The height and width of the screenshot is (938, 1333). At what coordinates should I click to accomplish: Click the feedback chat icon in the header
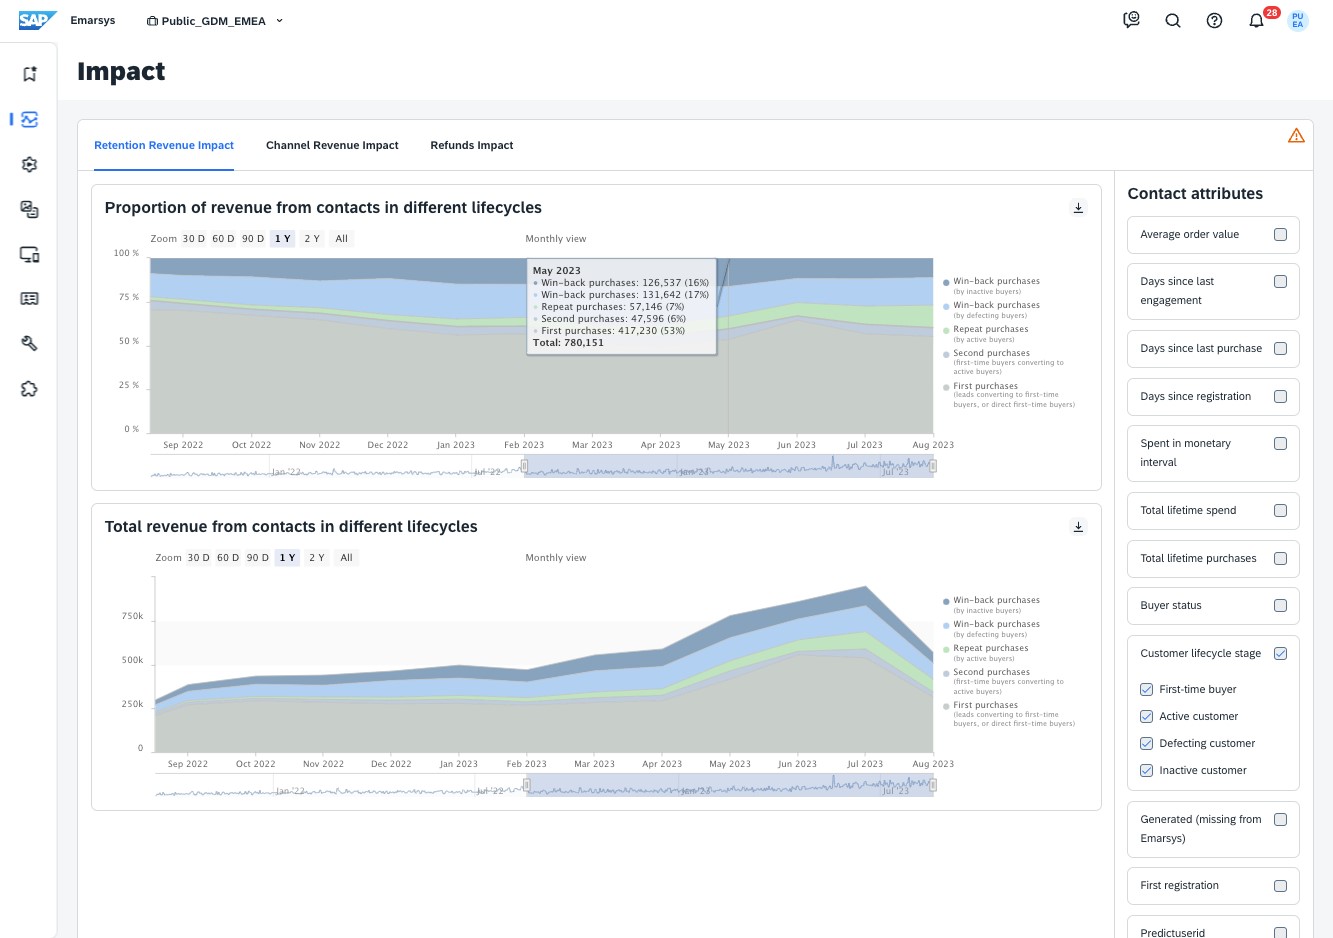coord(1131,20)
